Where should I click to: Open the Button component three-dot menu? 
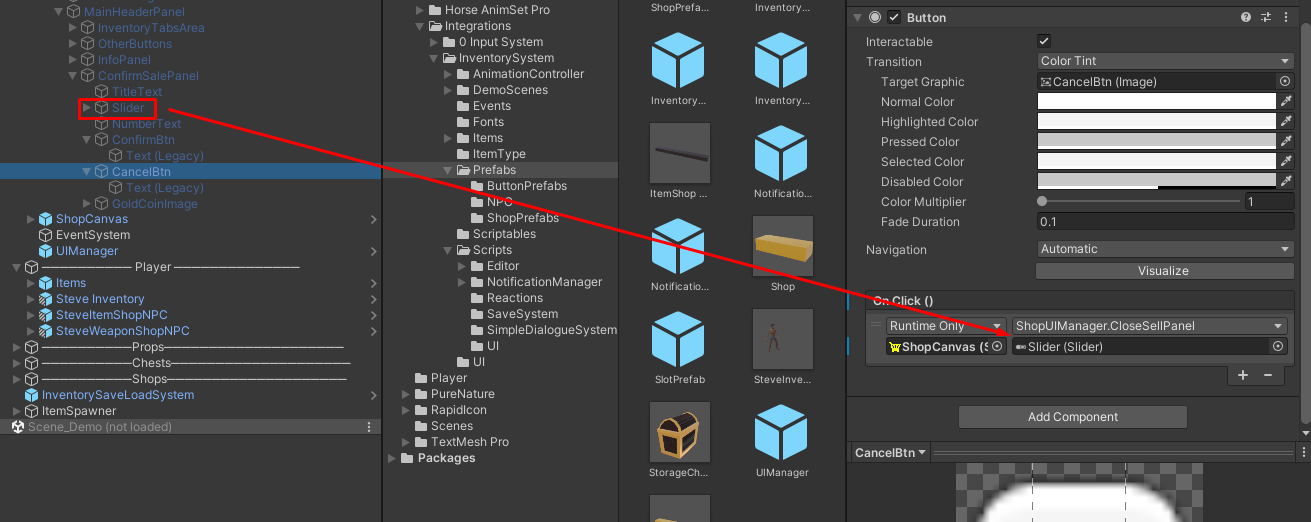coord(1287,17)
